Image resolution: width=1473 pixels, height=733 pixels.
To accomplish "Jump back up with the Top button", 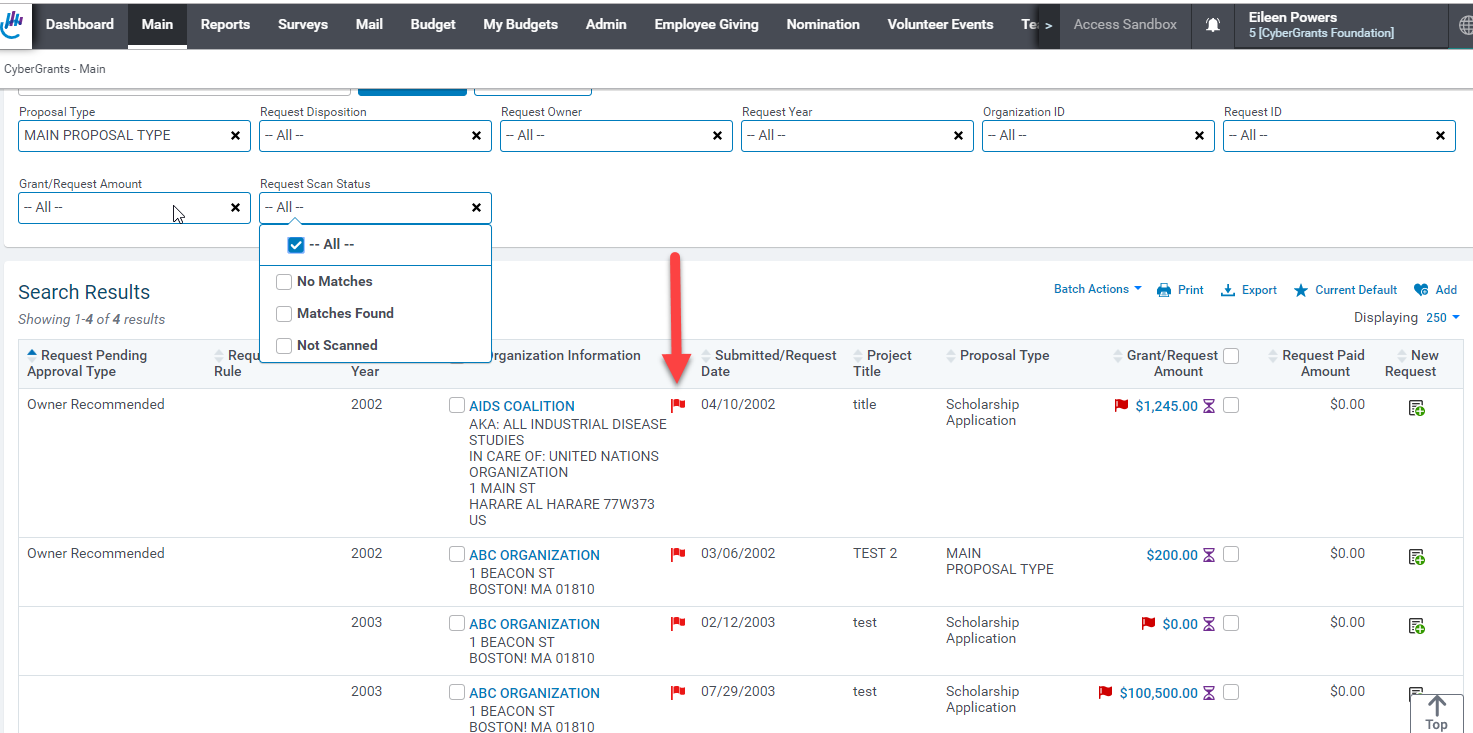I will point(1436,714).
